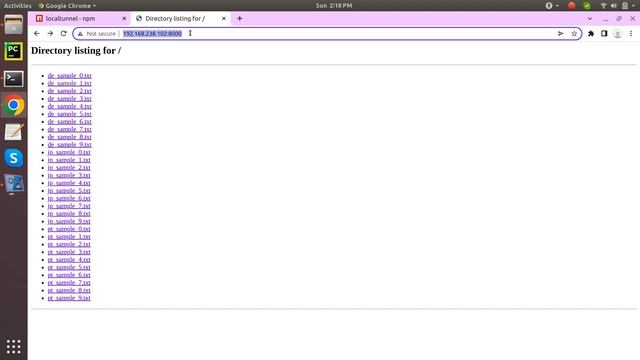Screen dimensions: 640x360
Task: Open jp_sample_1.txt link
Action: 69,160
